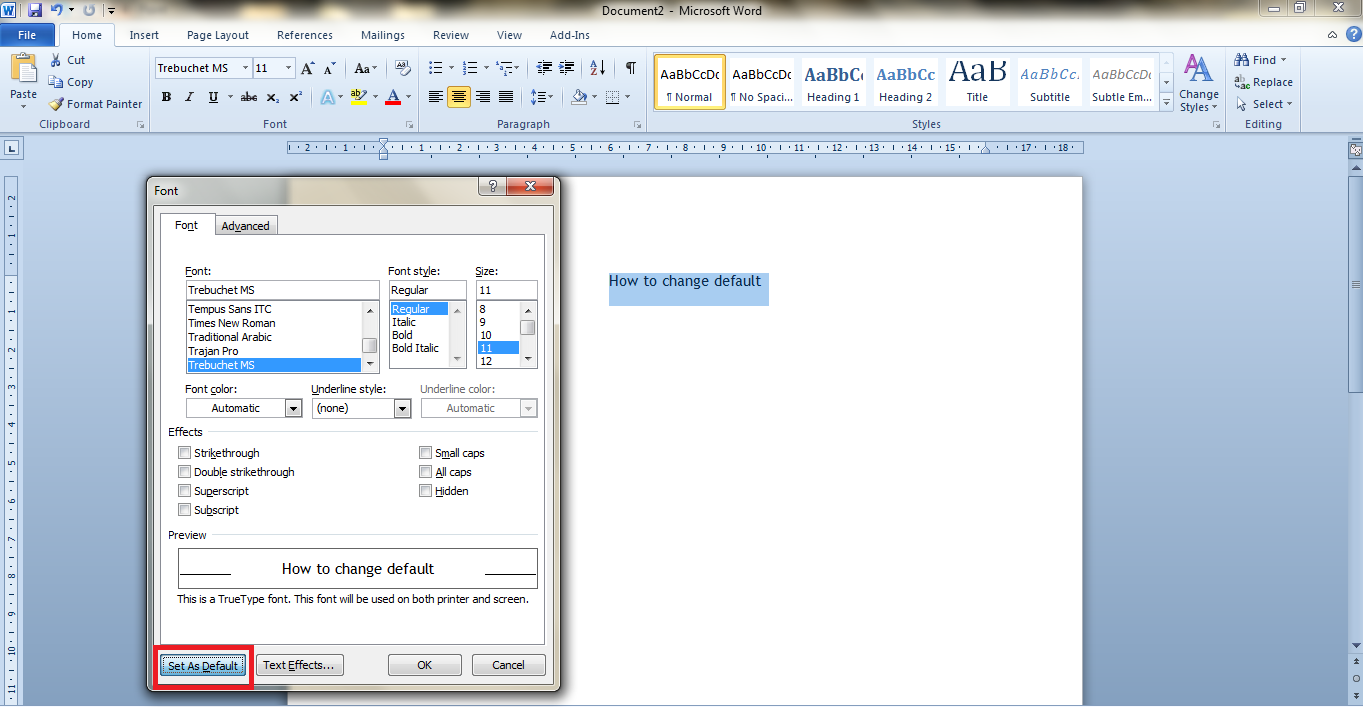The height and width of the screenshot is (707, 1363).
Task: Apply ribbon strikethrough (abc) formatting
Action: 249,97
